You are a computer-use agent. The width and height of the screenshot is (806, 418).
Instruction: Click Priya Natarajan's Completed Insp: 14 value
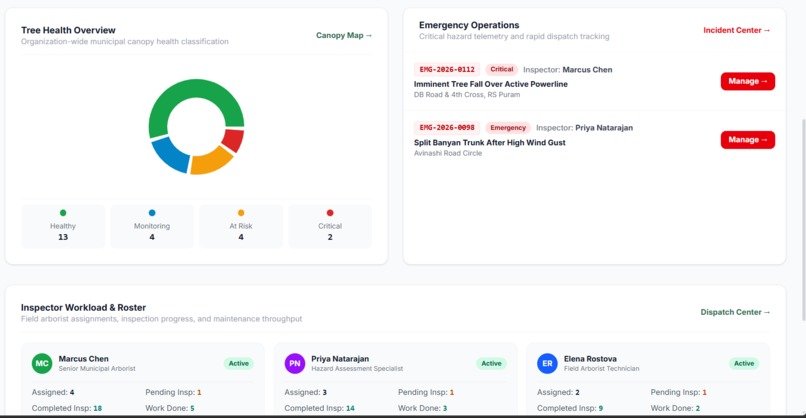350,408
